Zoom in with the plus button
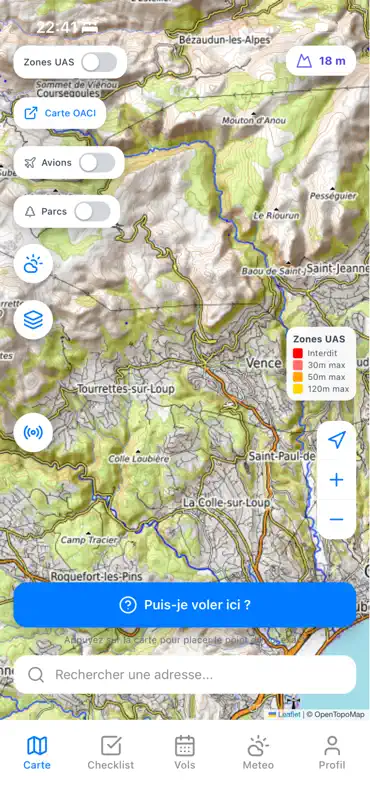The height and width of the screenshot is (800, 370). click(x=336, y=480)
